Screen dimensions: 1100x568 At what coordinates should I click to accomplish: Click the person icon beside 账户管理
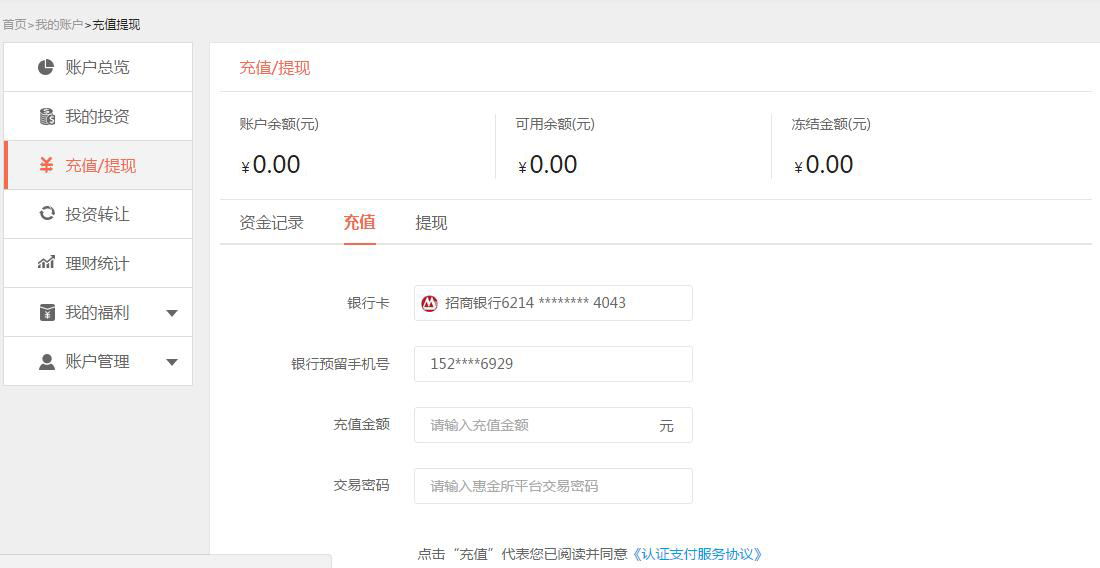(46, 362)
